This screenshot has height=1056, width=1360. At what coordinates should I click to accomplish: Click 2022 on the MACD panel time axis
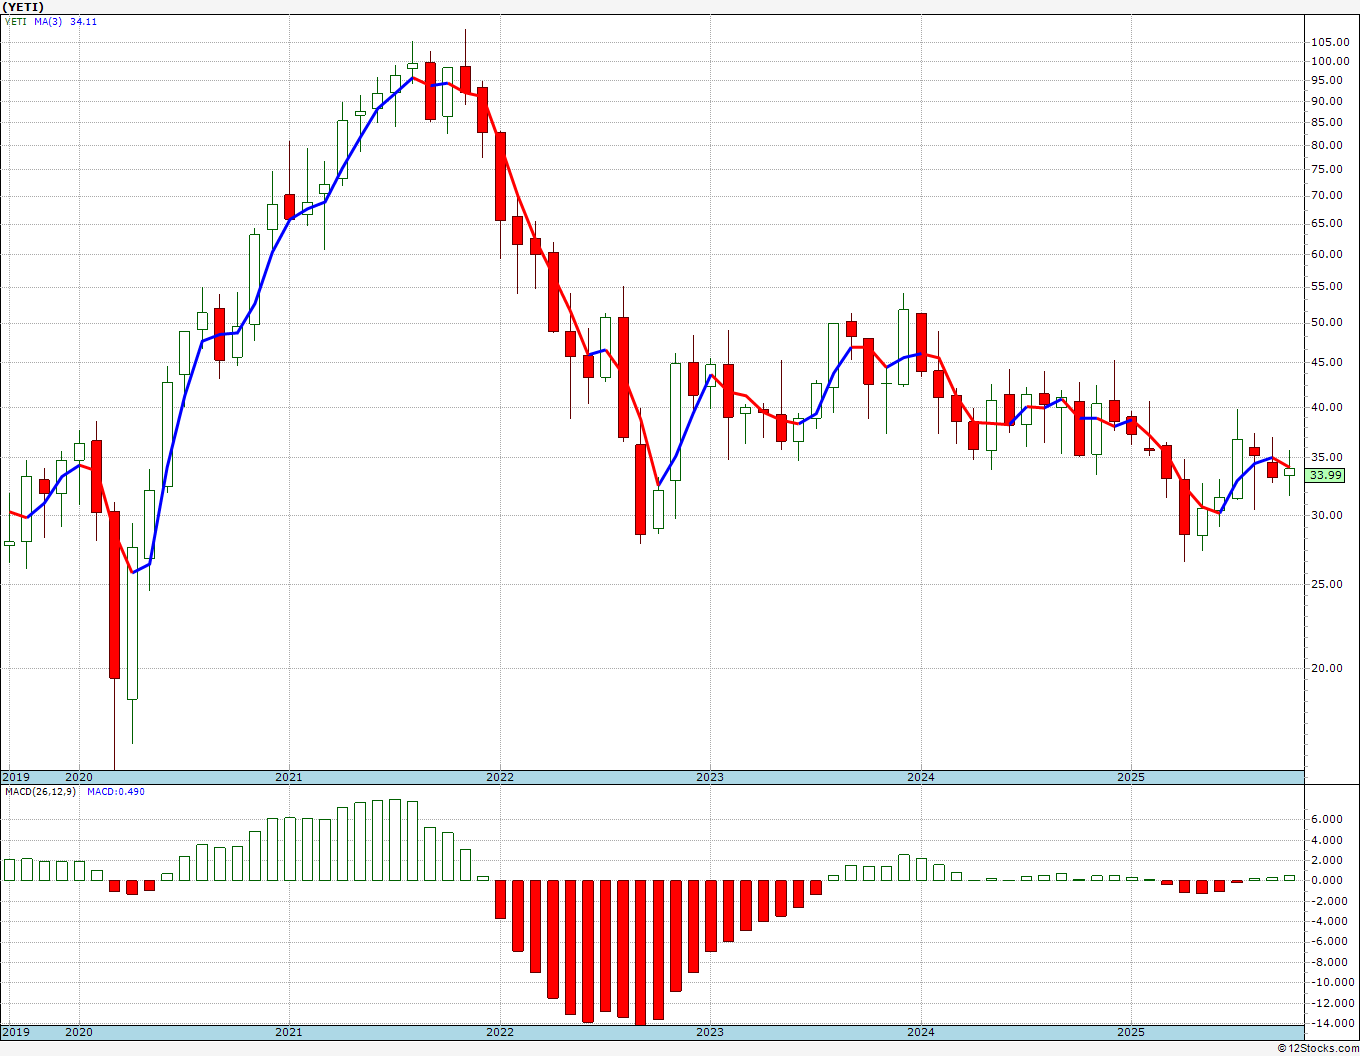499,1031
